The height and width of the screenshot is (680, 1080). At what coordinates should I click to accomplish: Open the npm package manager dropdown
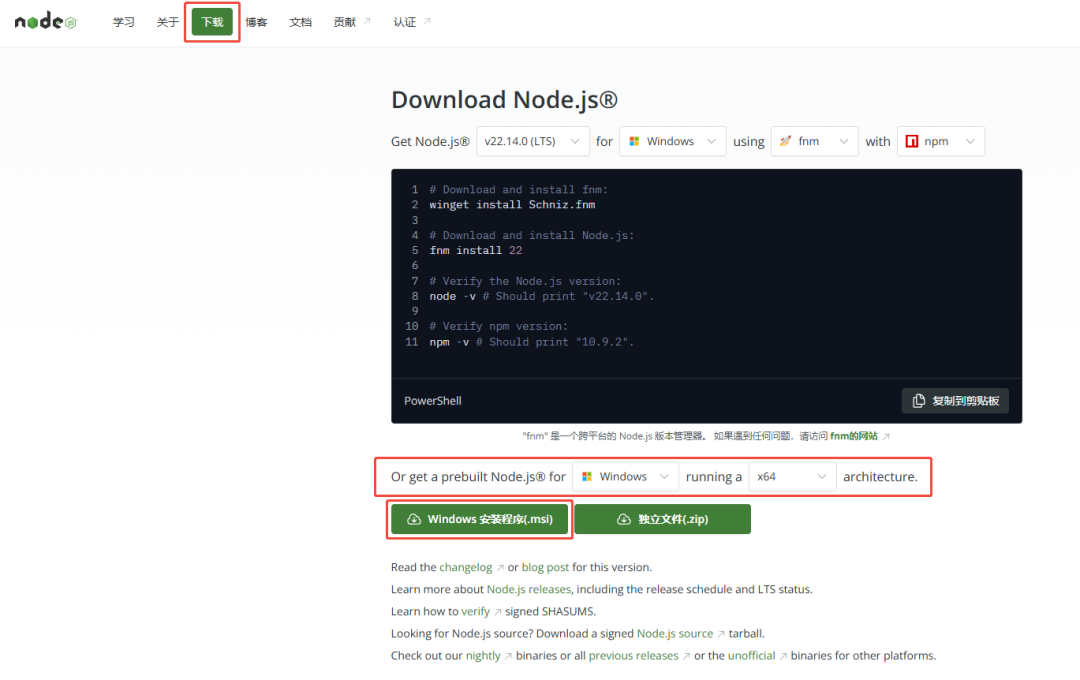[x=940, y=141]
